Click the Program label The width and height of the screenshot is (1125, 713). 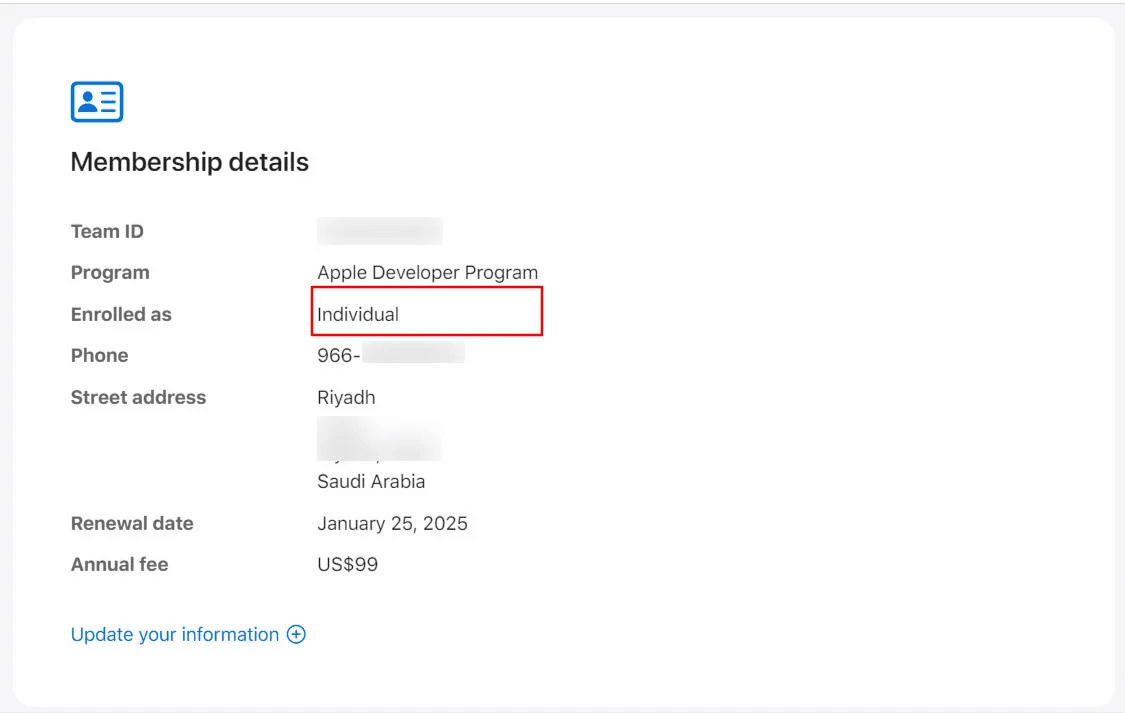coord(110,273)
